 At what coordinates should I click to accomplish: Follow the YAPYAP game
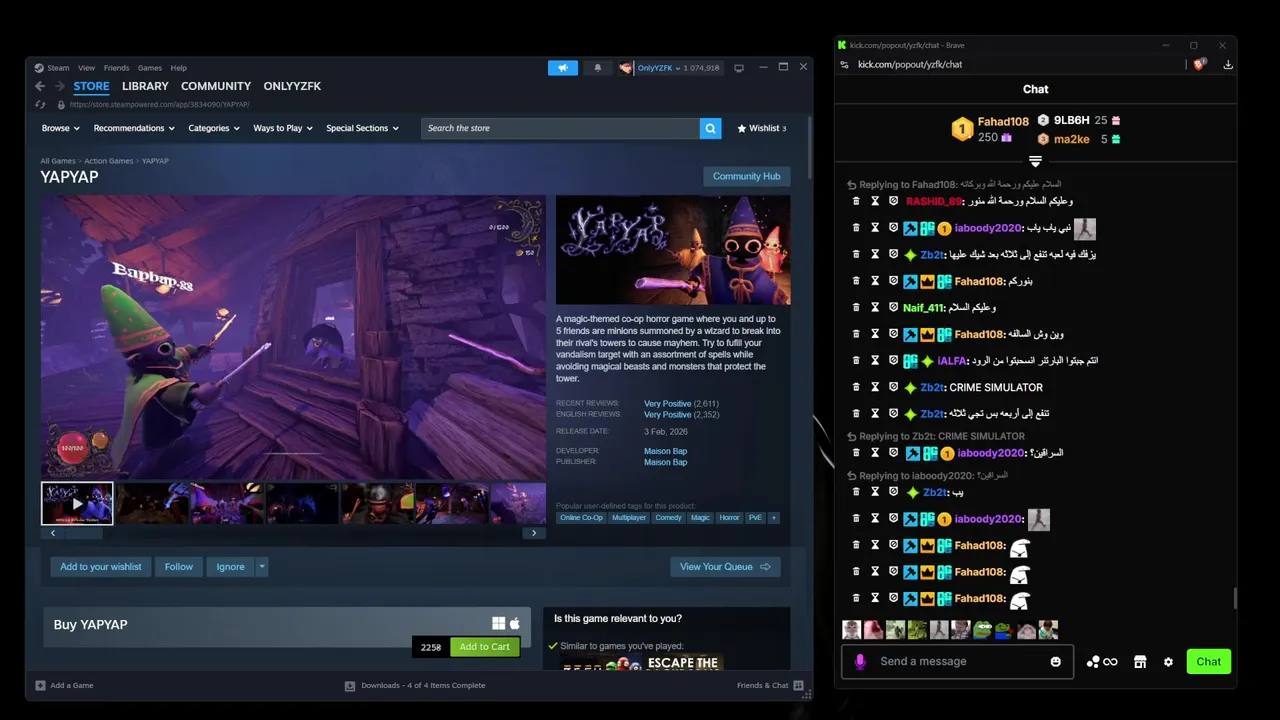coord(179,567)
